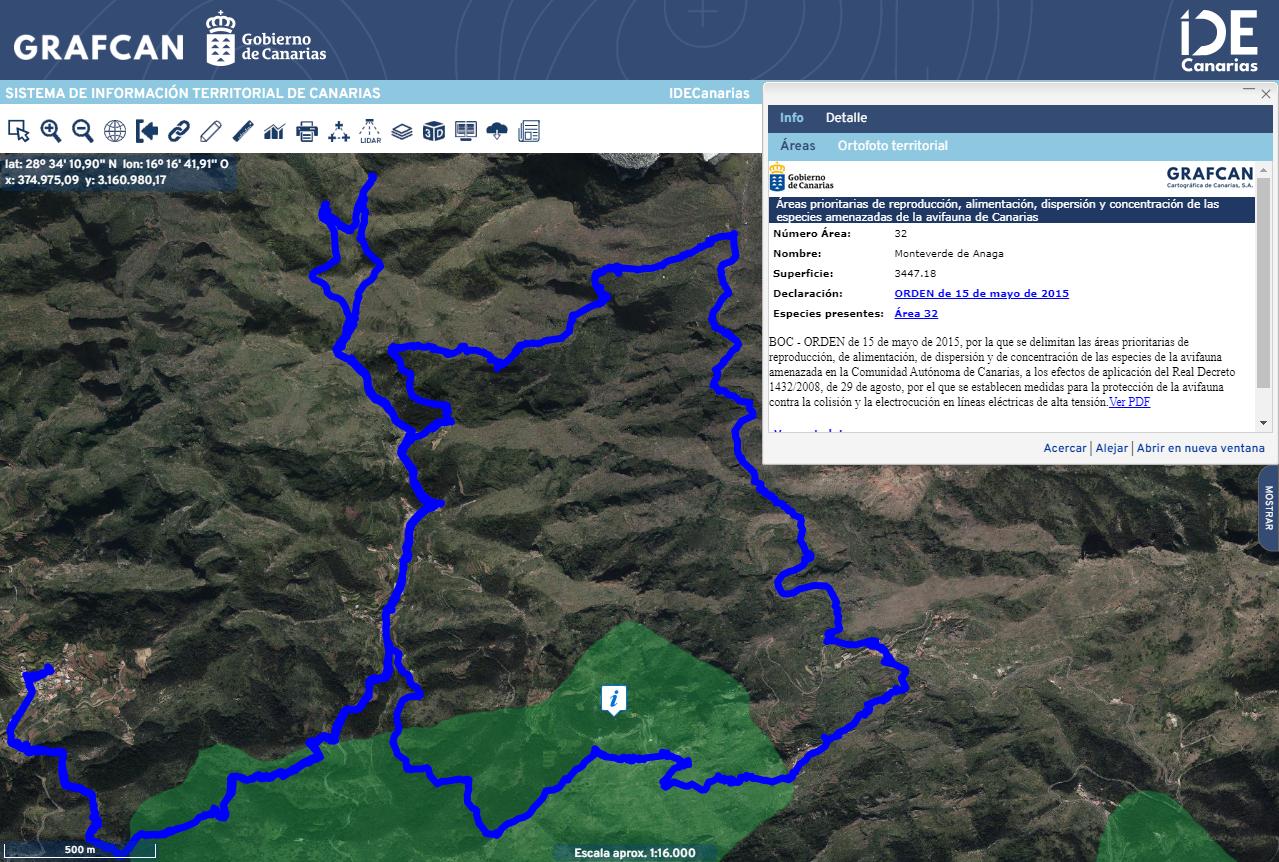This screenshot has width=1279, height=862.
Task: Open the split screen map comparison tool
Action: (466, 131)
